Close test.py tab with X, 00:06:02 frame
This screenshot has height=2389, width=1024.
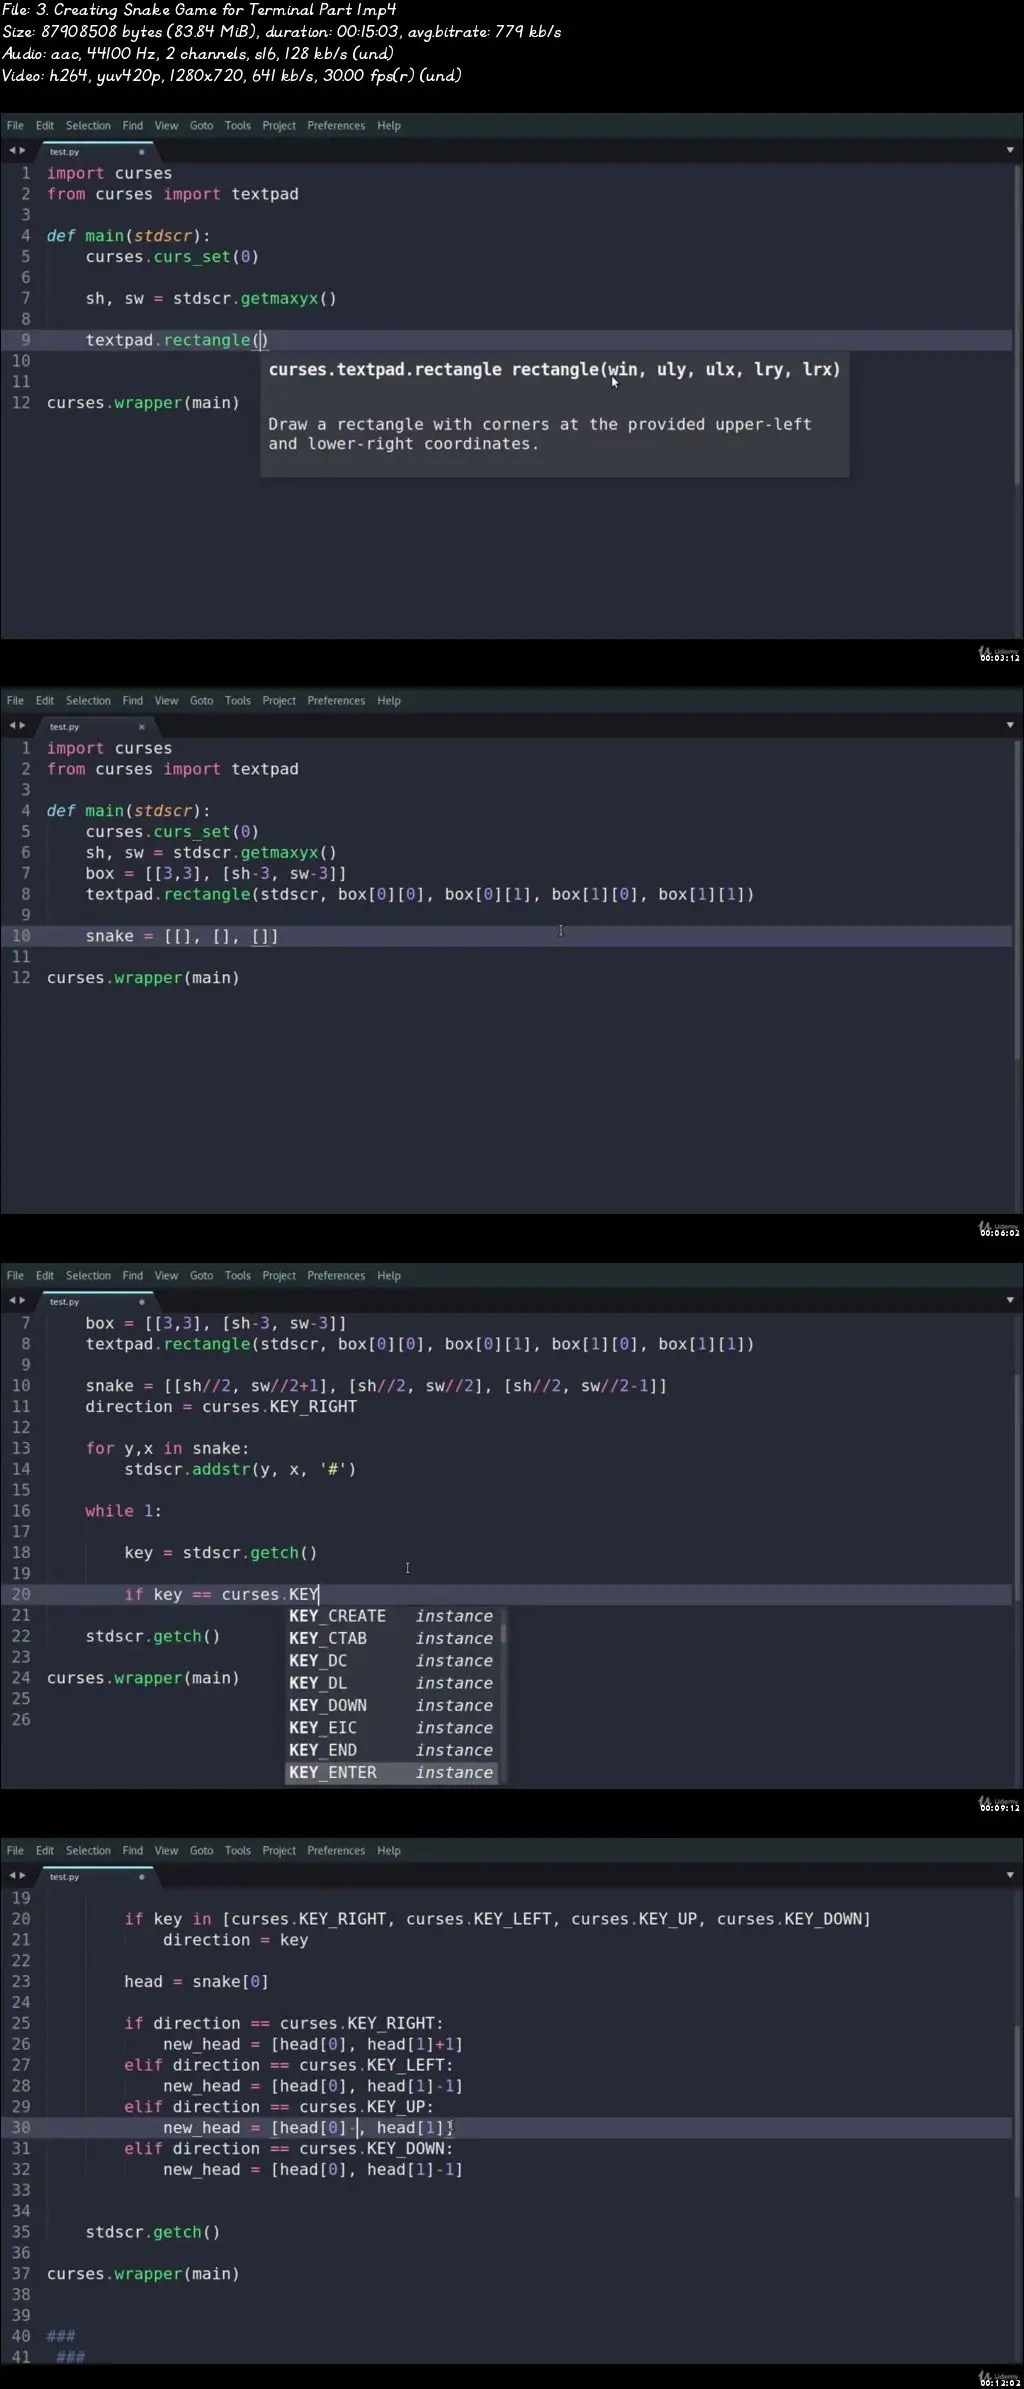pyautogui.click(x=142, y=727)
